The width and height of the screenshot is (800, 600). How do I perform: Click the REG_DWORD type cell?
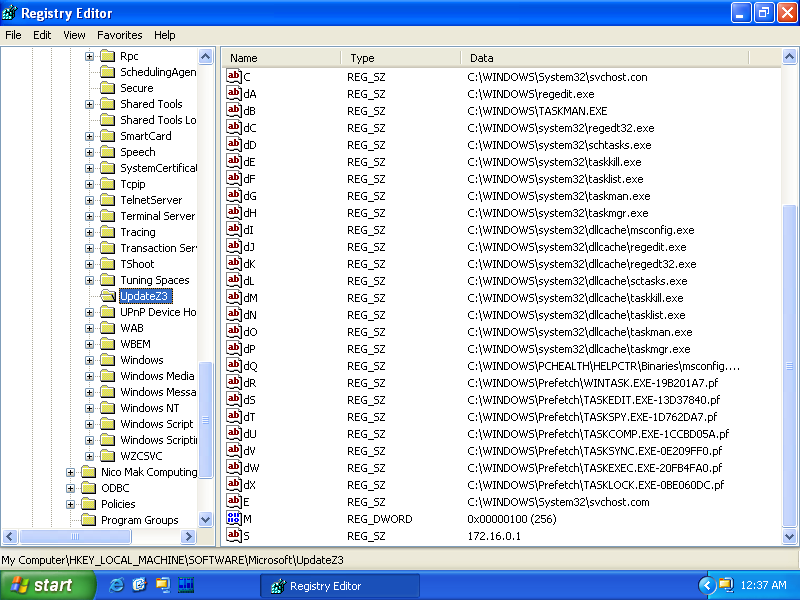point(380,519)
